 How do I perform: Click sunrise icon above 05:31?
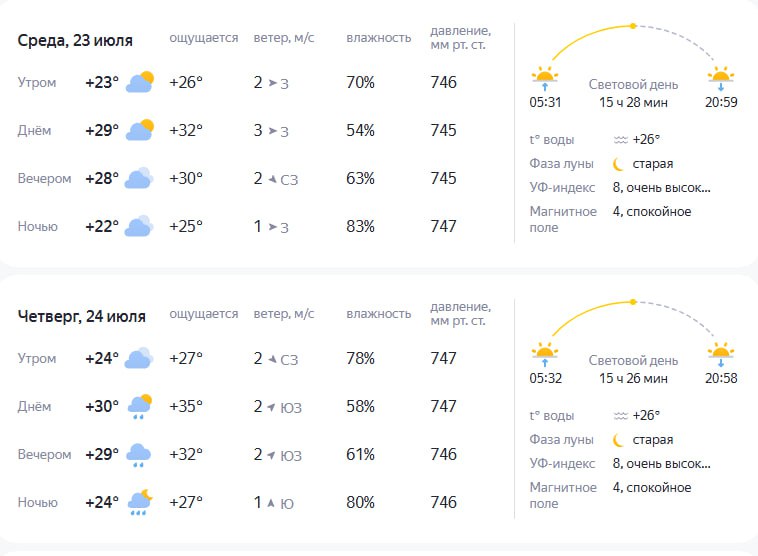tap(545, 78)
